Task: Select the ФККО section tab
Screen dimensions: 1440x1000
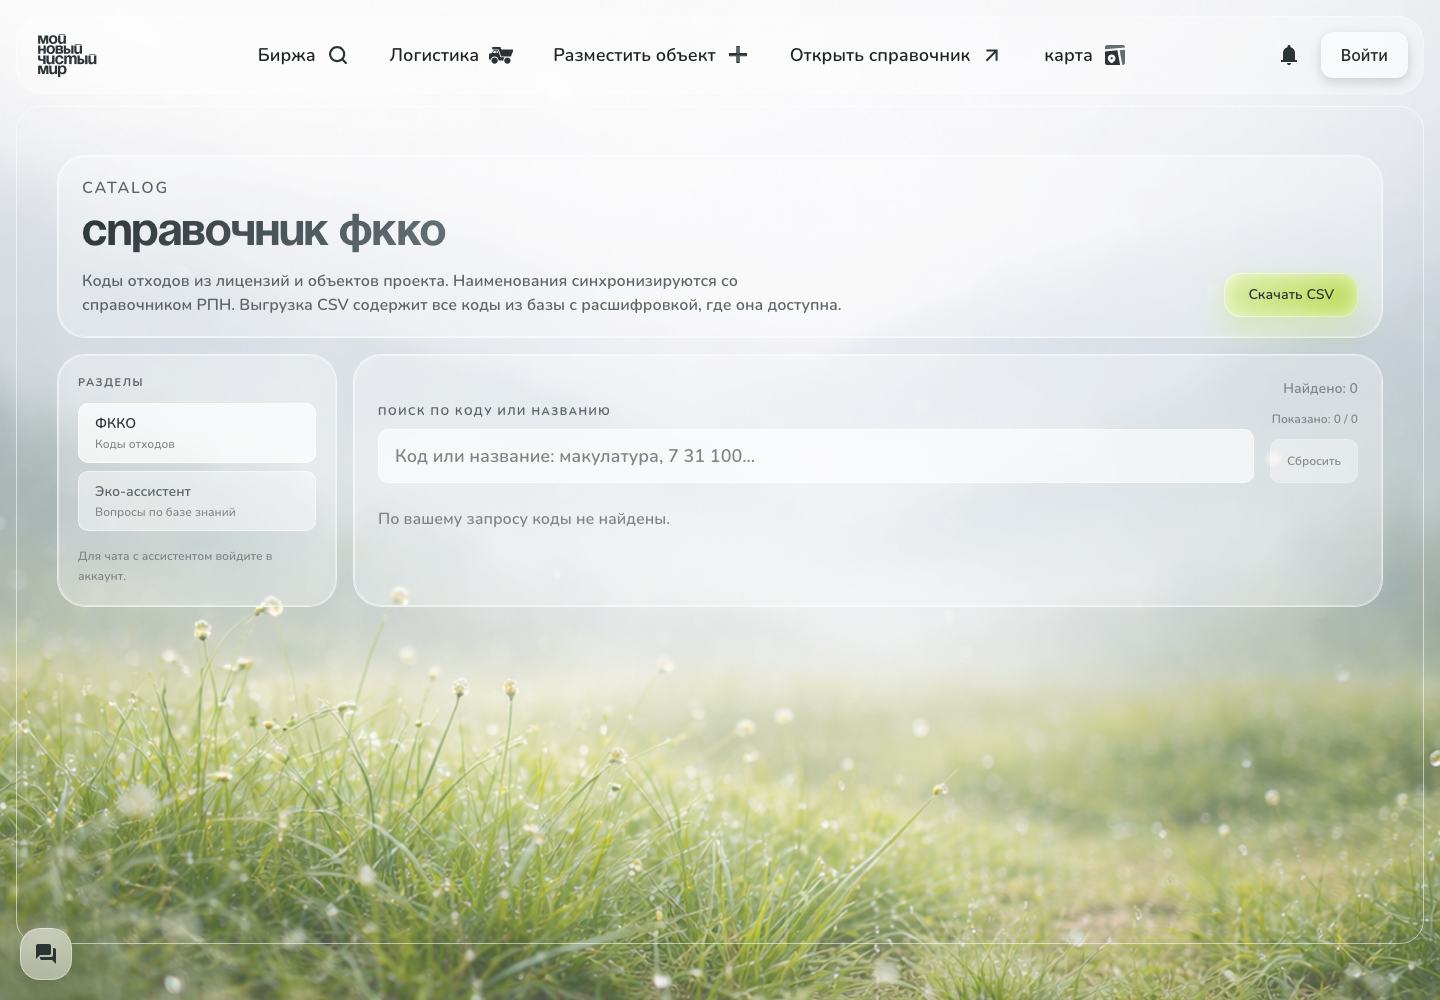Action: [x=197, y=433]
